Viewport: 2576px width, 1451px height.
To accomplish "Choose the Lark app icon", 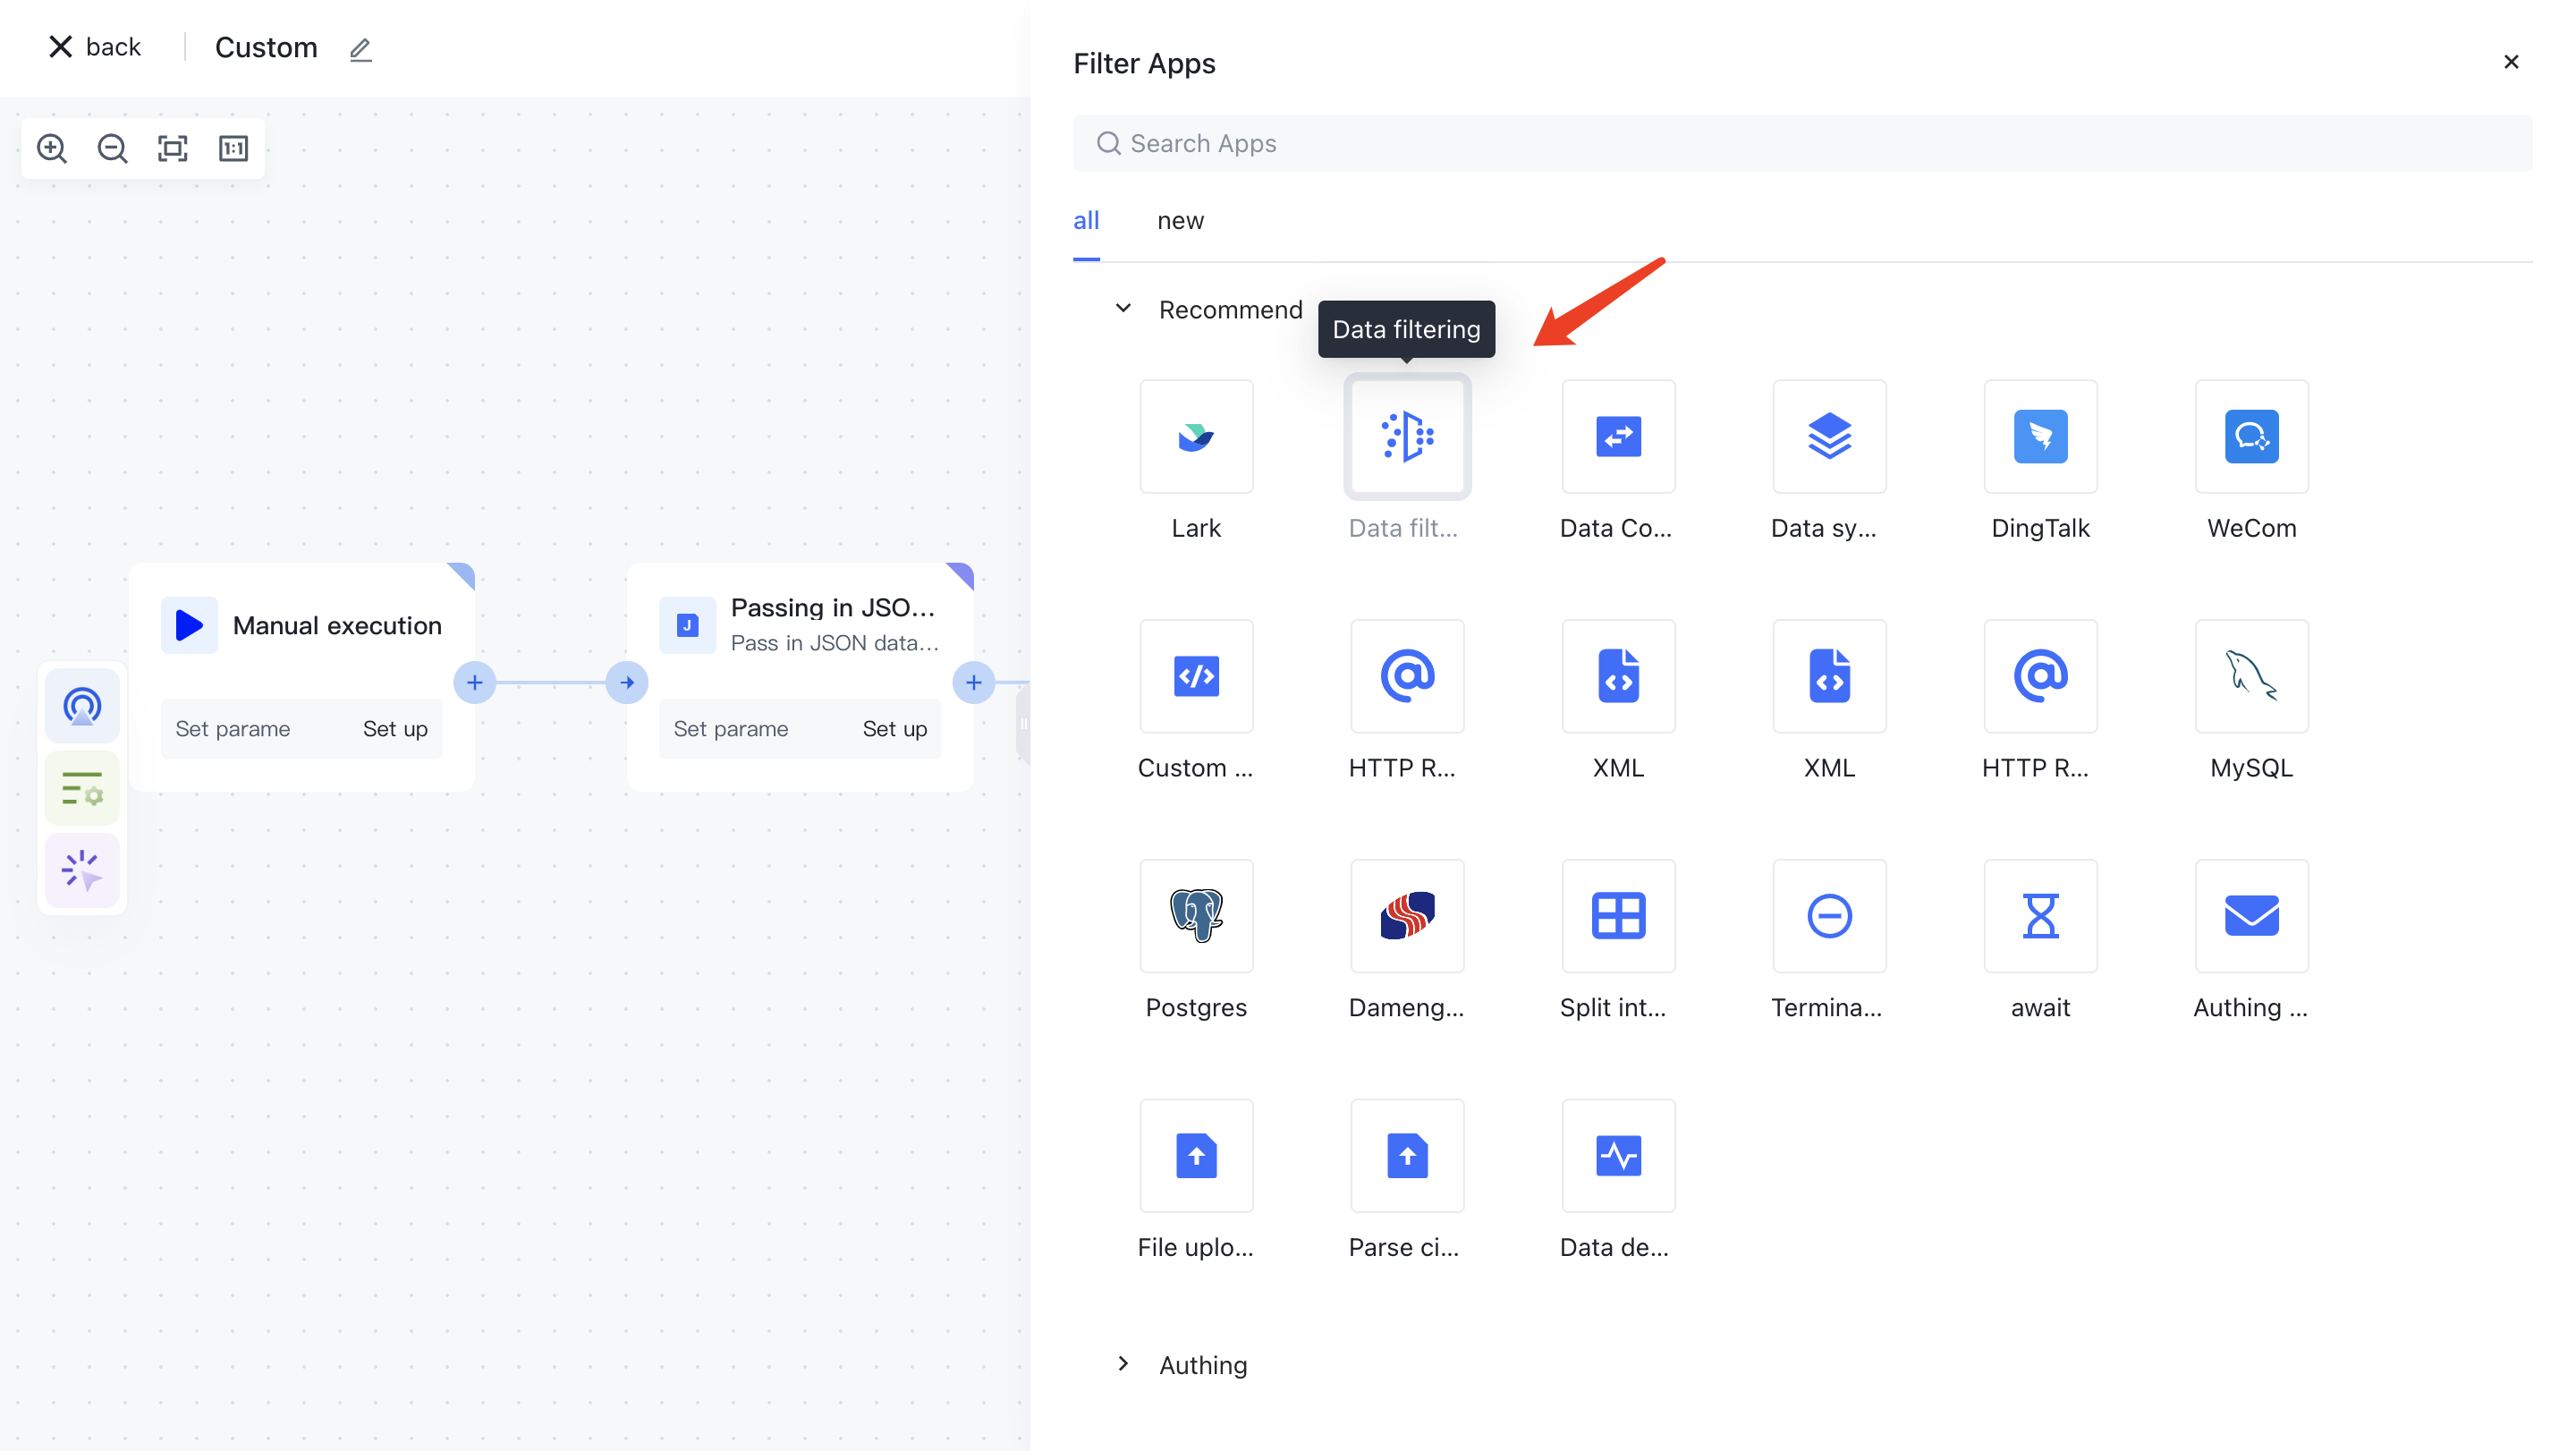I will 1195,436.
